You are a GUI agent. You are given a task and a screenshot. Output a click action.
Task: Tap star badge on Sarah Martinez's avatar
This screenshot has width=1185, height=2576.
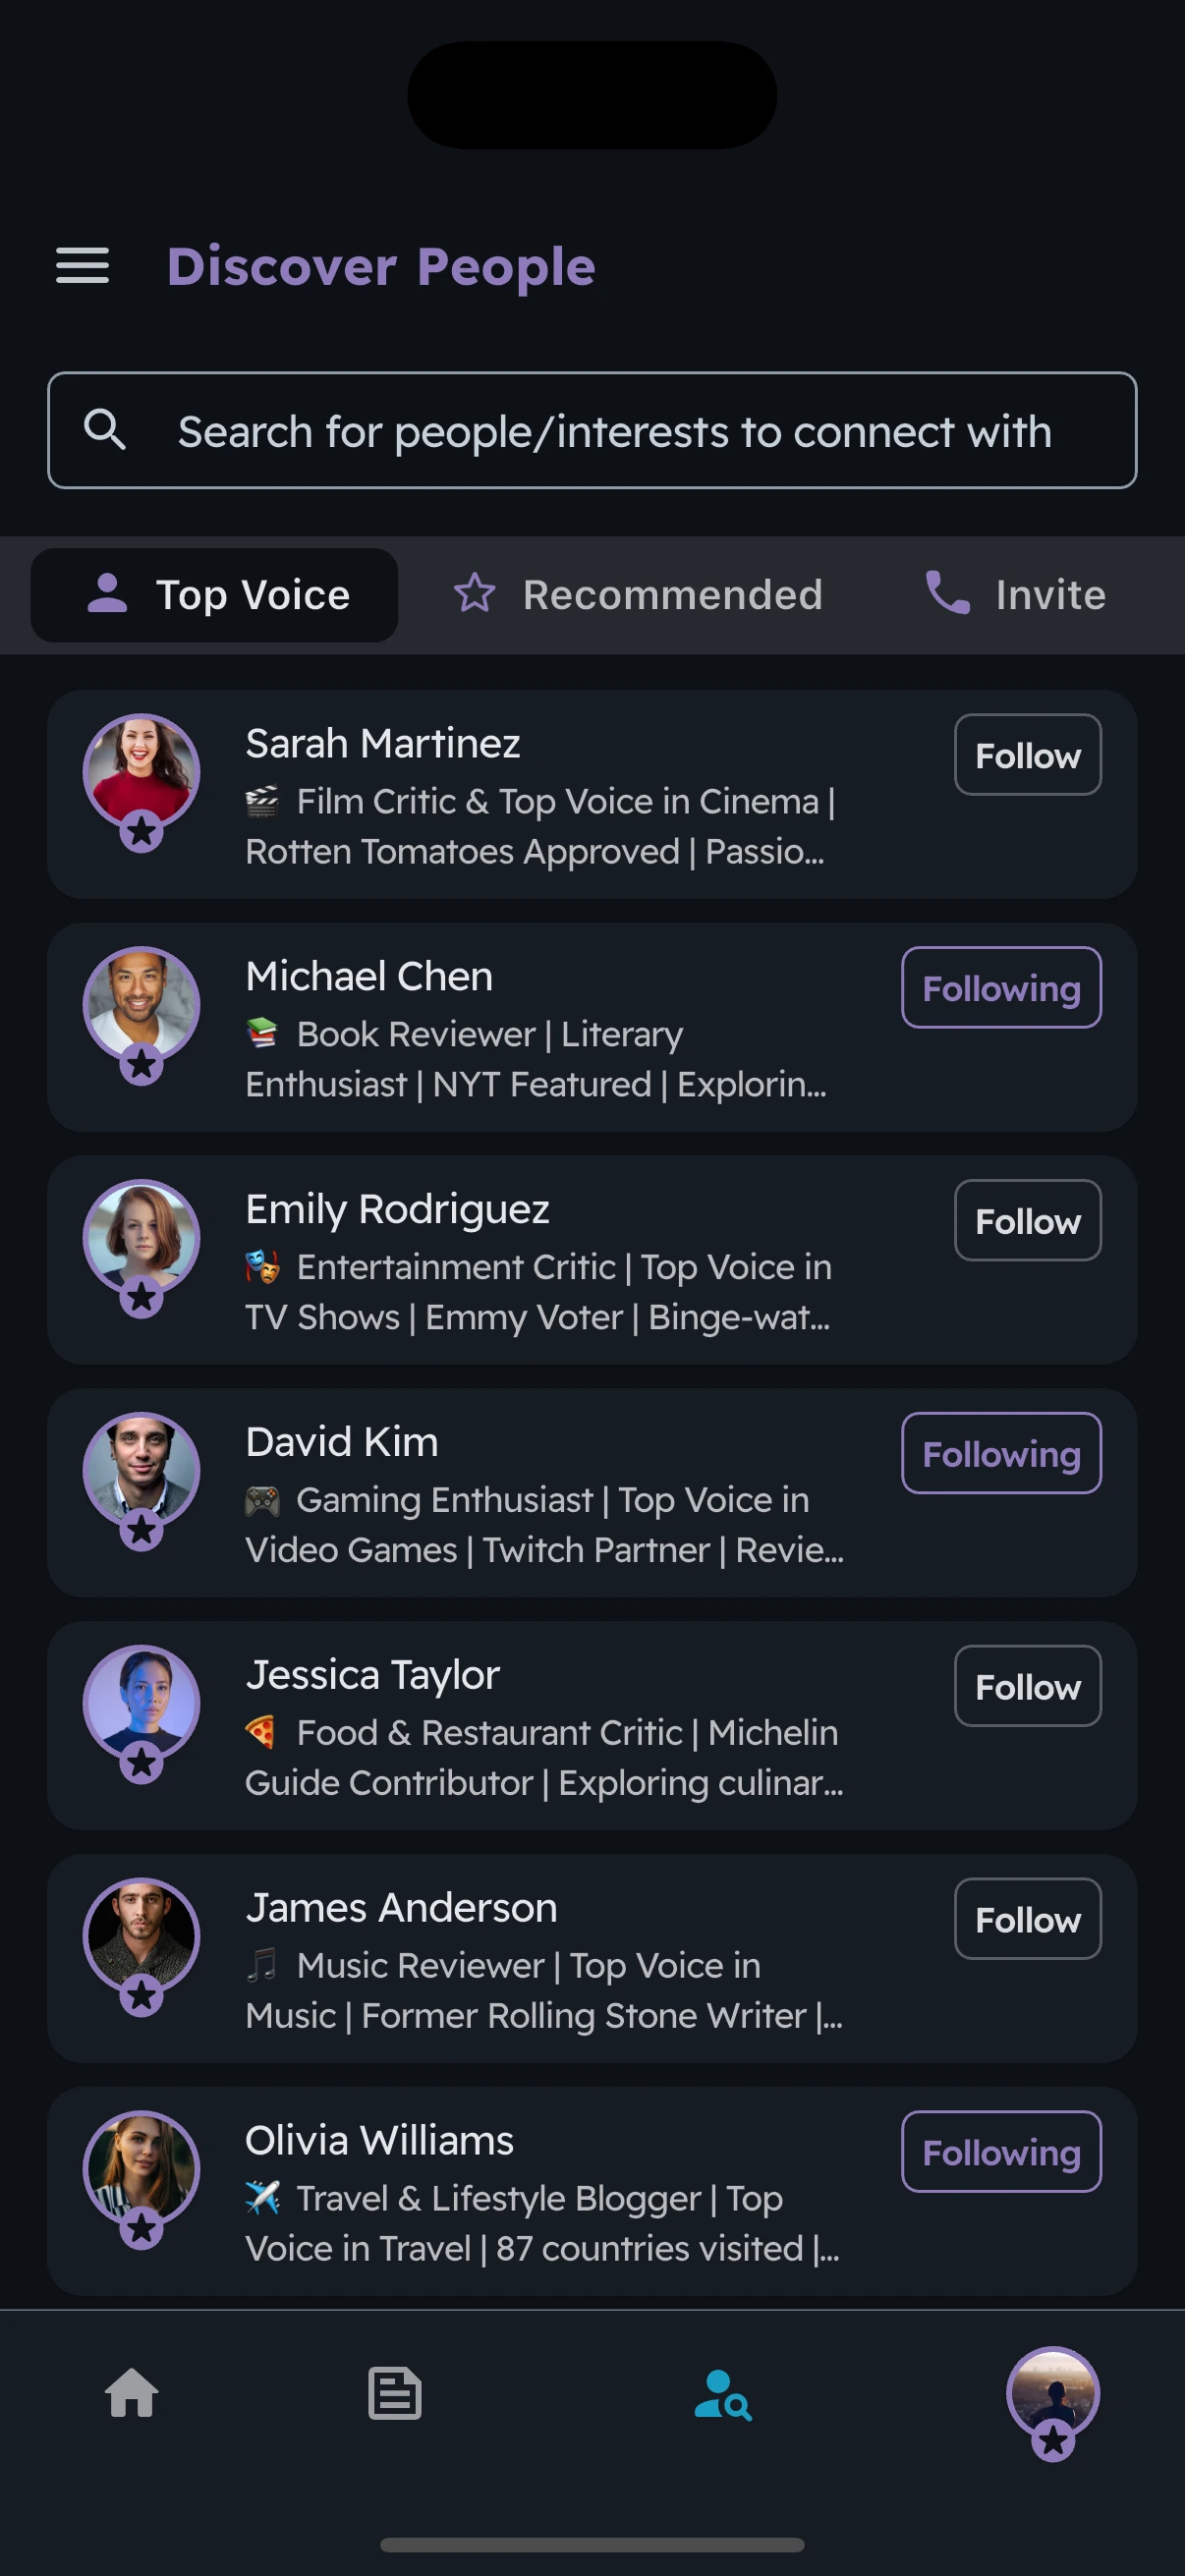coord(142,831)
